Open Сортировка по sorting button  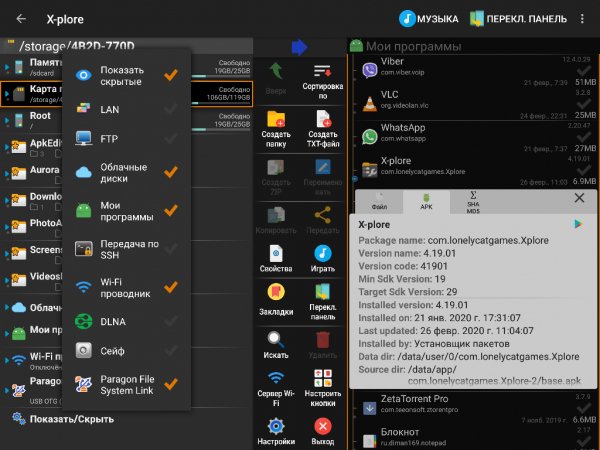[x=323, y=80]
